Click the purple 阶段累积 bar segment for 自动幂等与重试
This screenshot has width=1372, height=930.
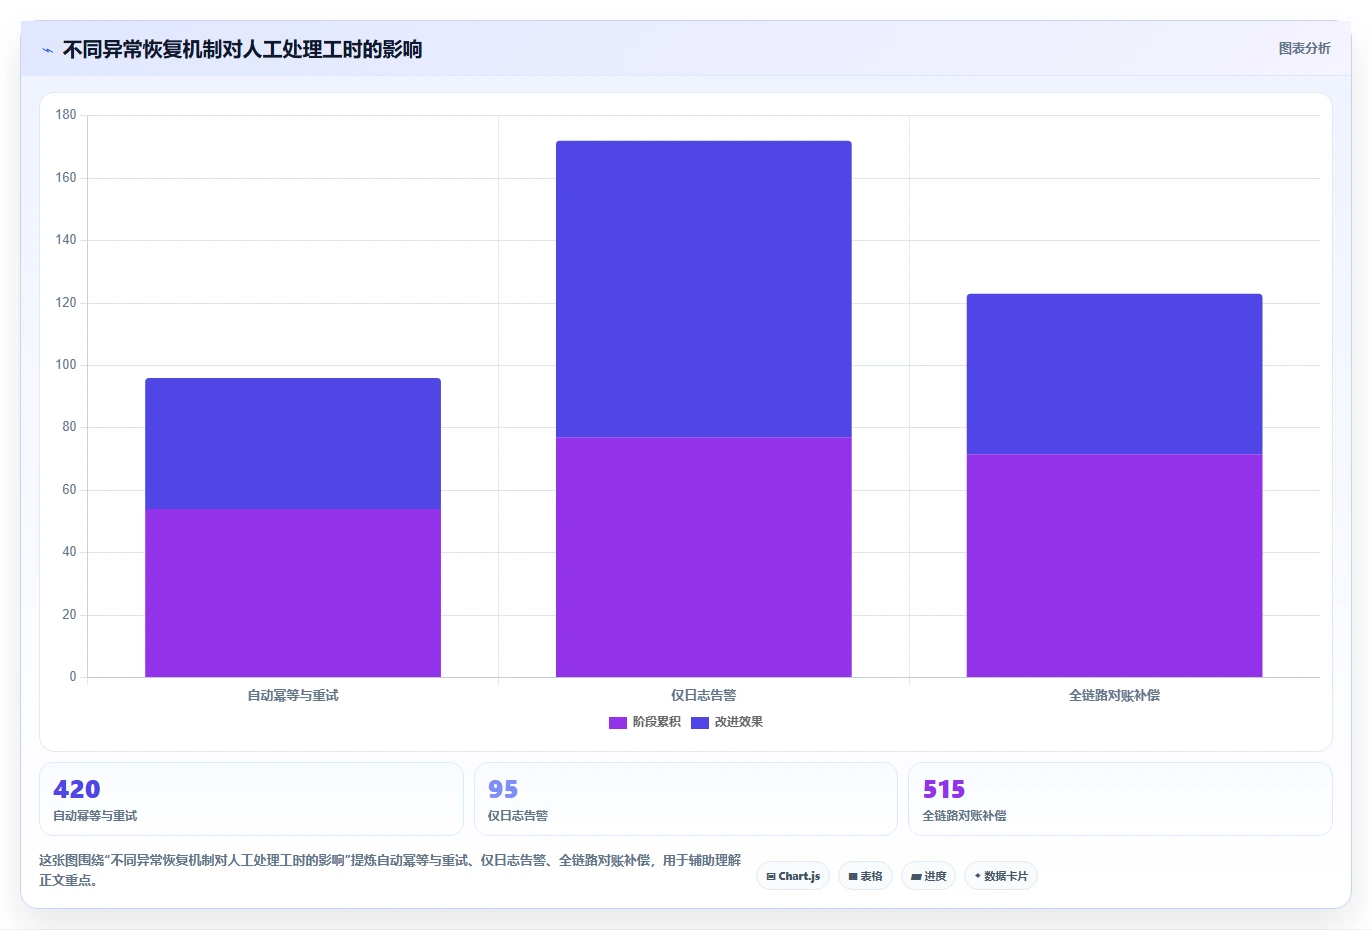[293, 593]
